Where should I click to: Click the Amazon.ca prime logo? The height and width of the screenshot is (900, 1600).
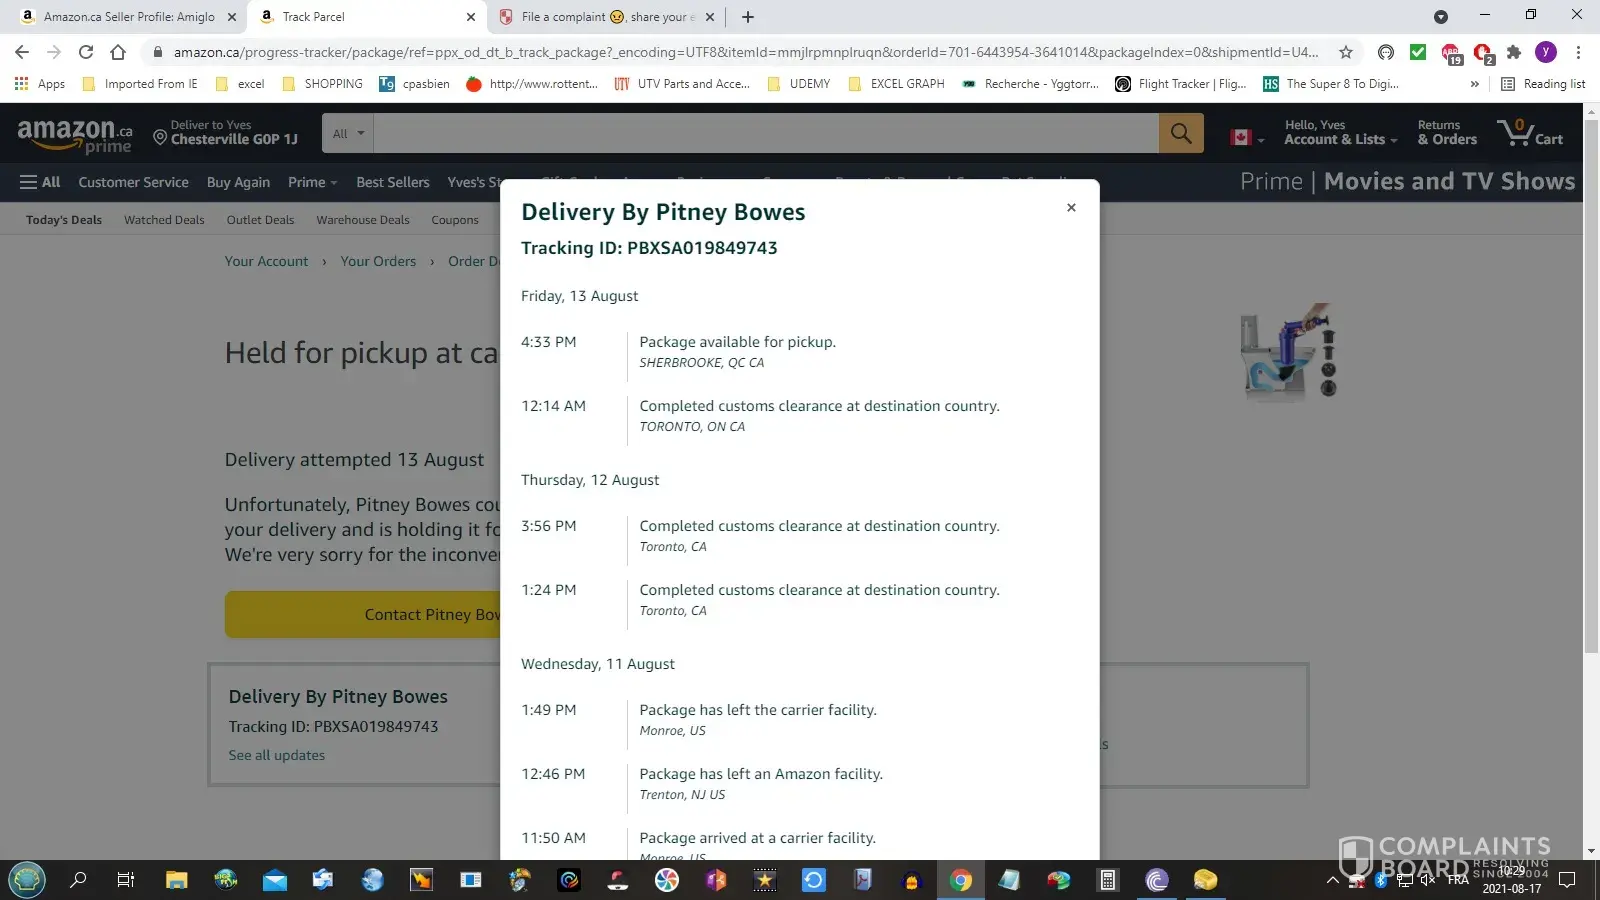point(75,135)
